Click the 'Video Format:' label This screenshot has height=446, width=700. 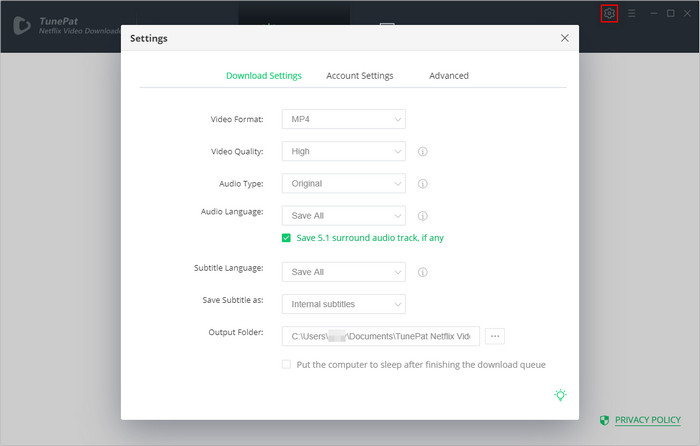[237, 119]
